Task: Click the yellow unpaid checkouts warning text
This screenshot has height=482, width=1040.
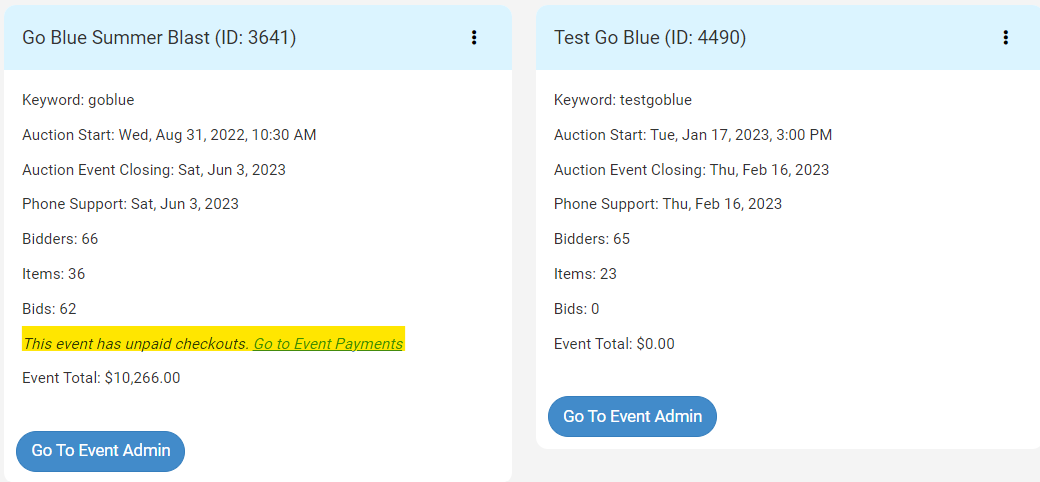Action: tap(135, 344)
